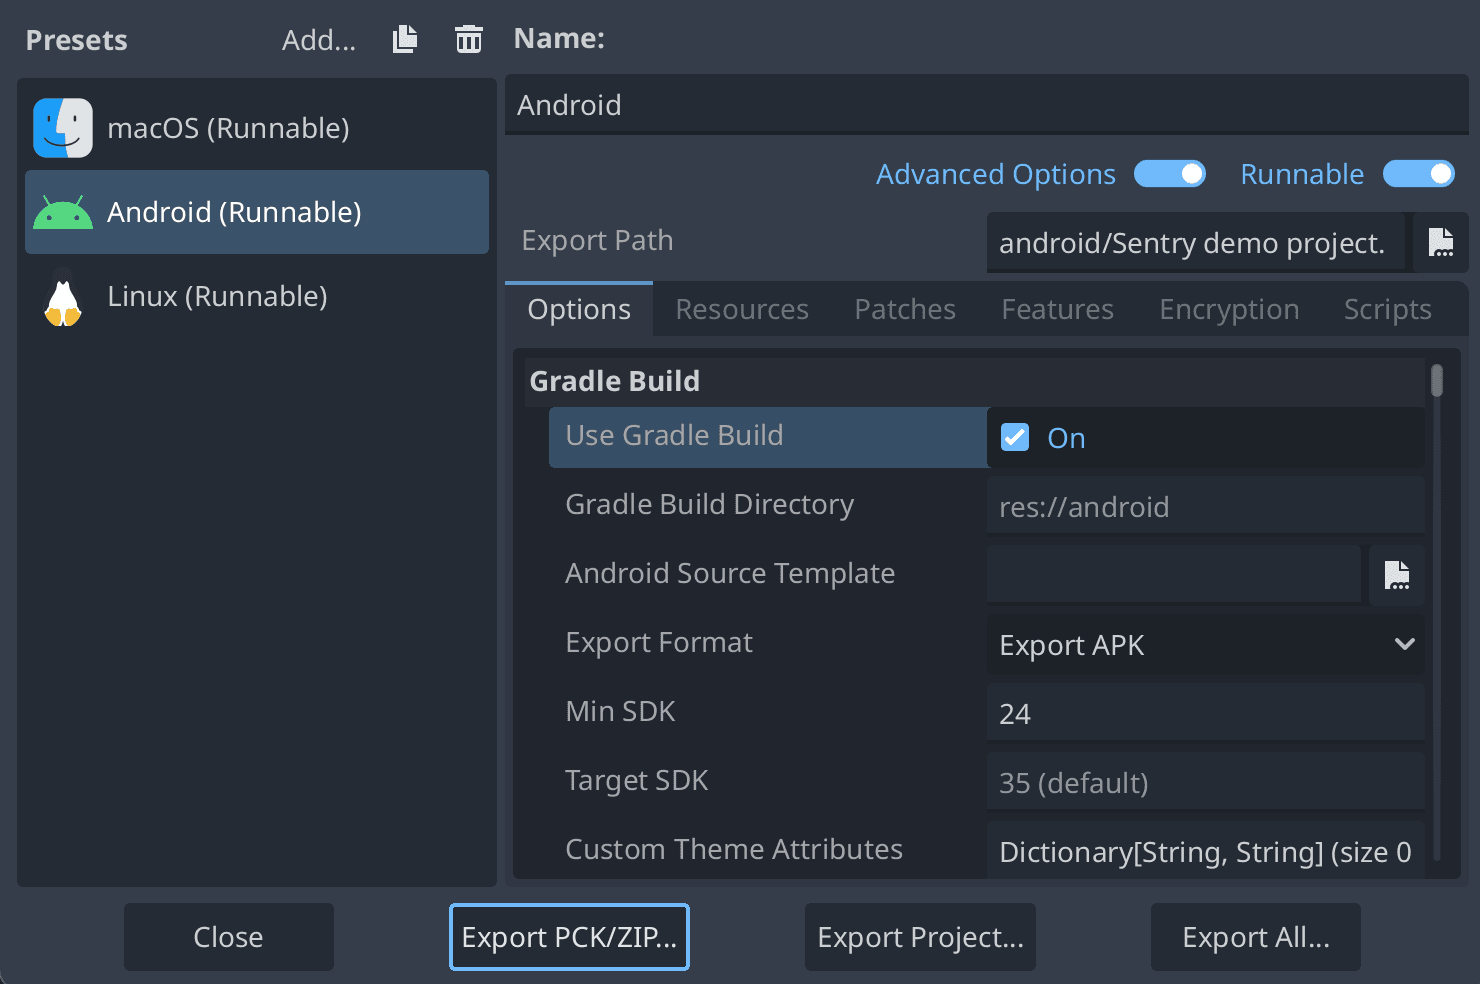Screen dimensions: 1480x984
Task: Select the Android robot preset icon
Action: point(62,211)
